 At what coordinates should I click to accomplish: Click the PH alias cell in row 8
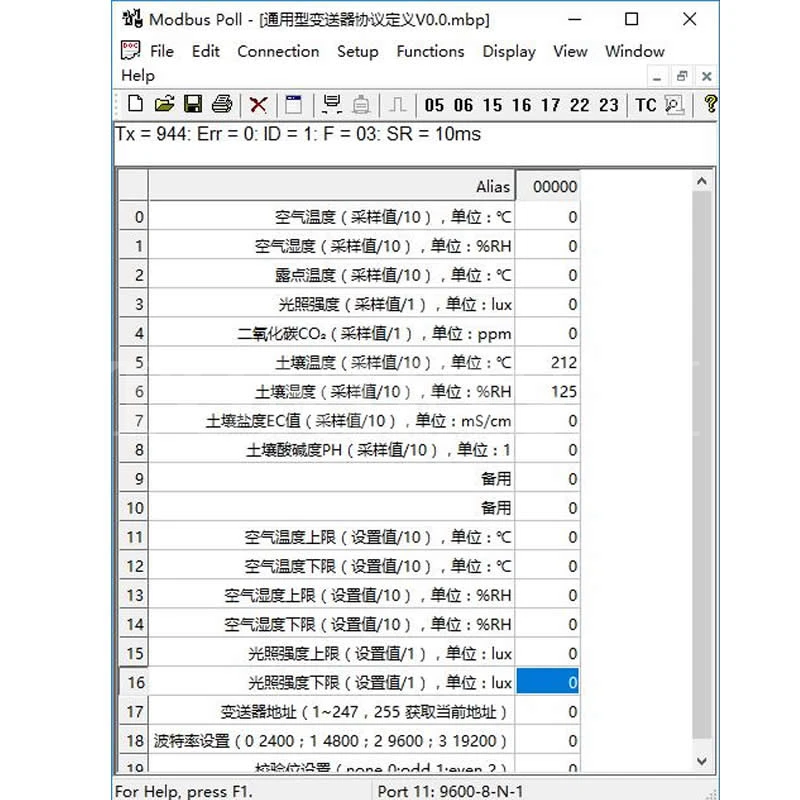332,449
